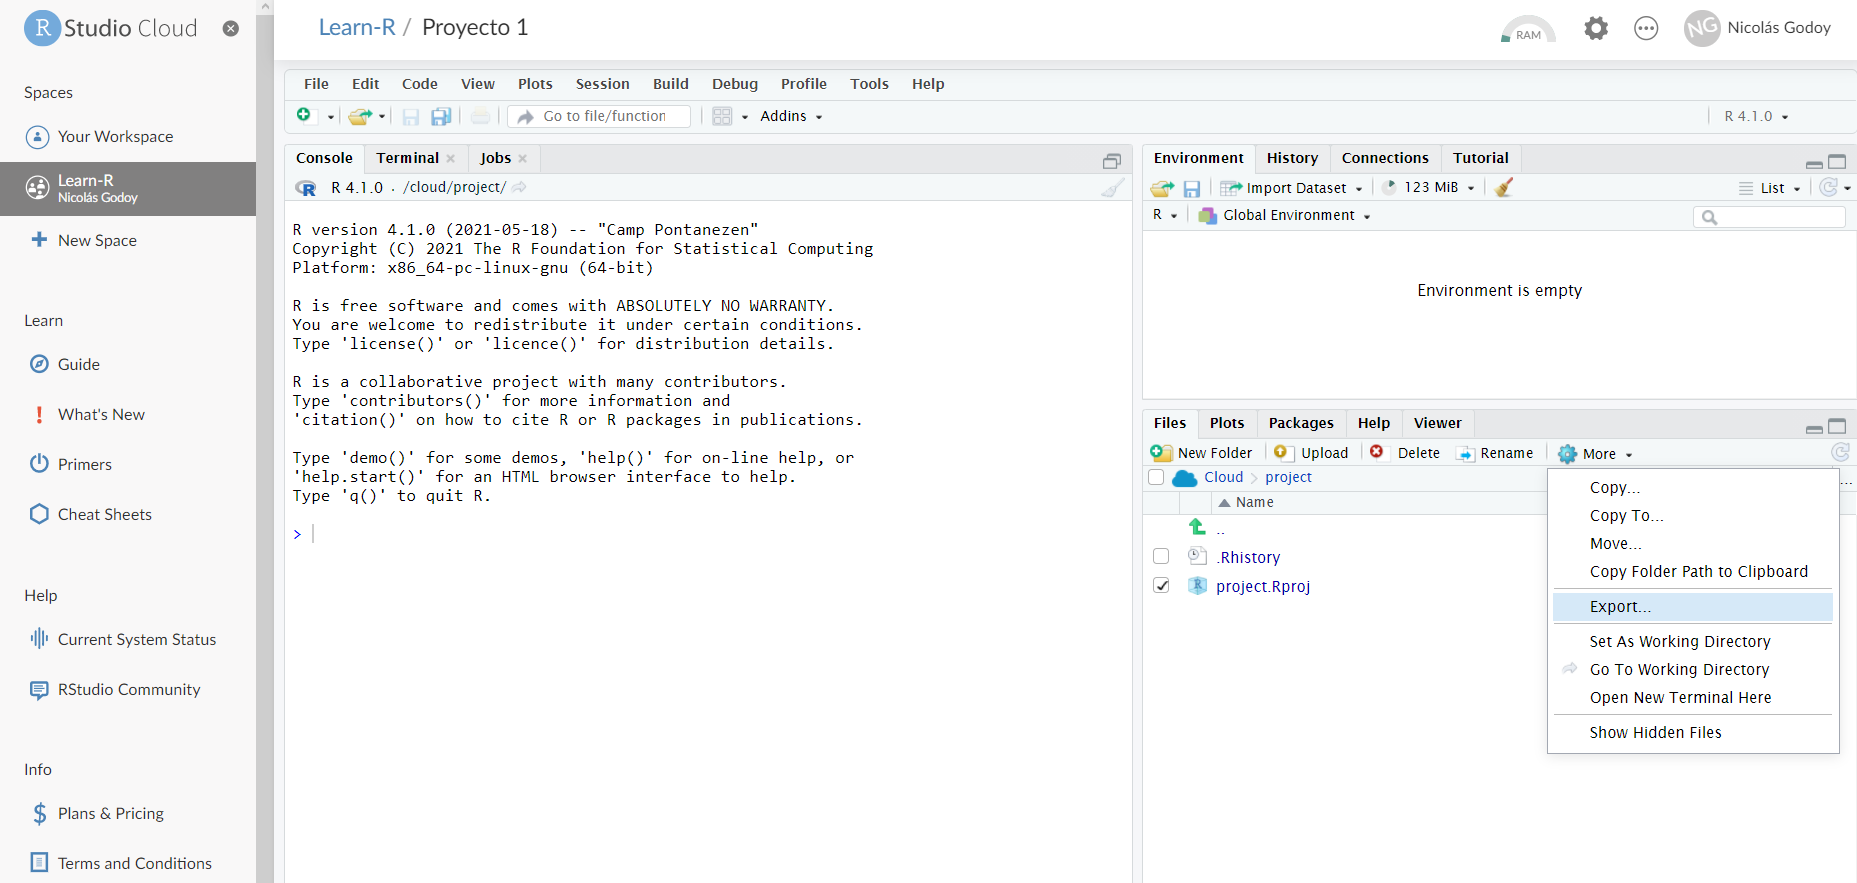1857x883 pixels.
Task: Select Export... from the More menu
Action: pos(1620,607)
